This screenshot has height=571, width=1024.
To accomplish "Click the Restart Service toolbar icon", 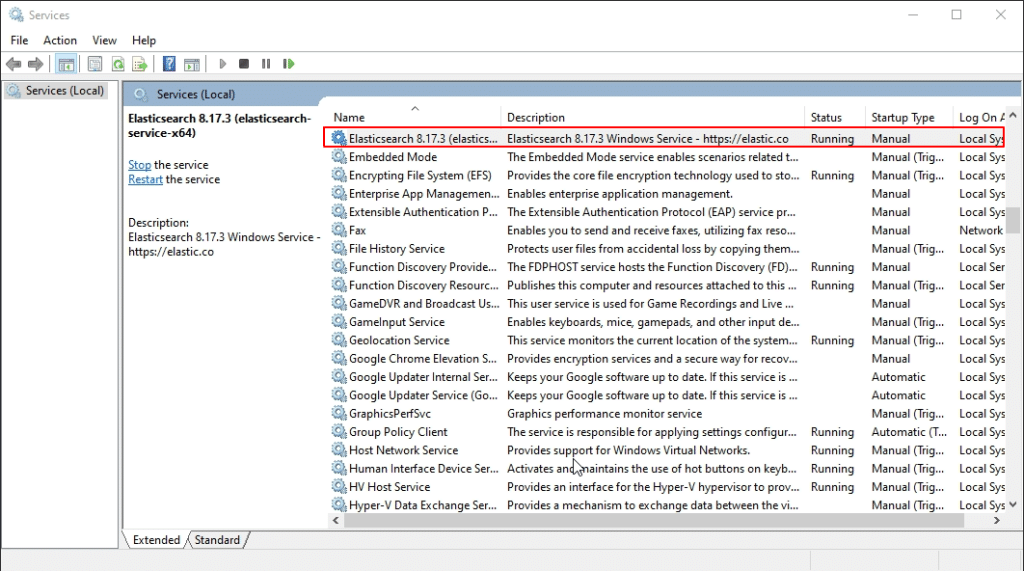I will (x=289, y=64).
